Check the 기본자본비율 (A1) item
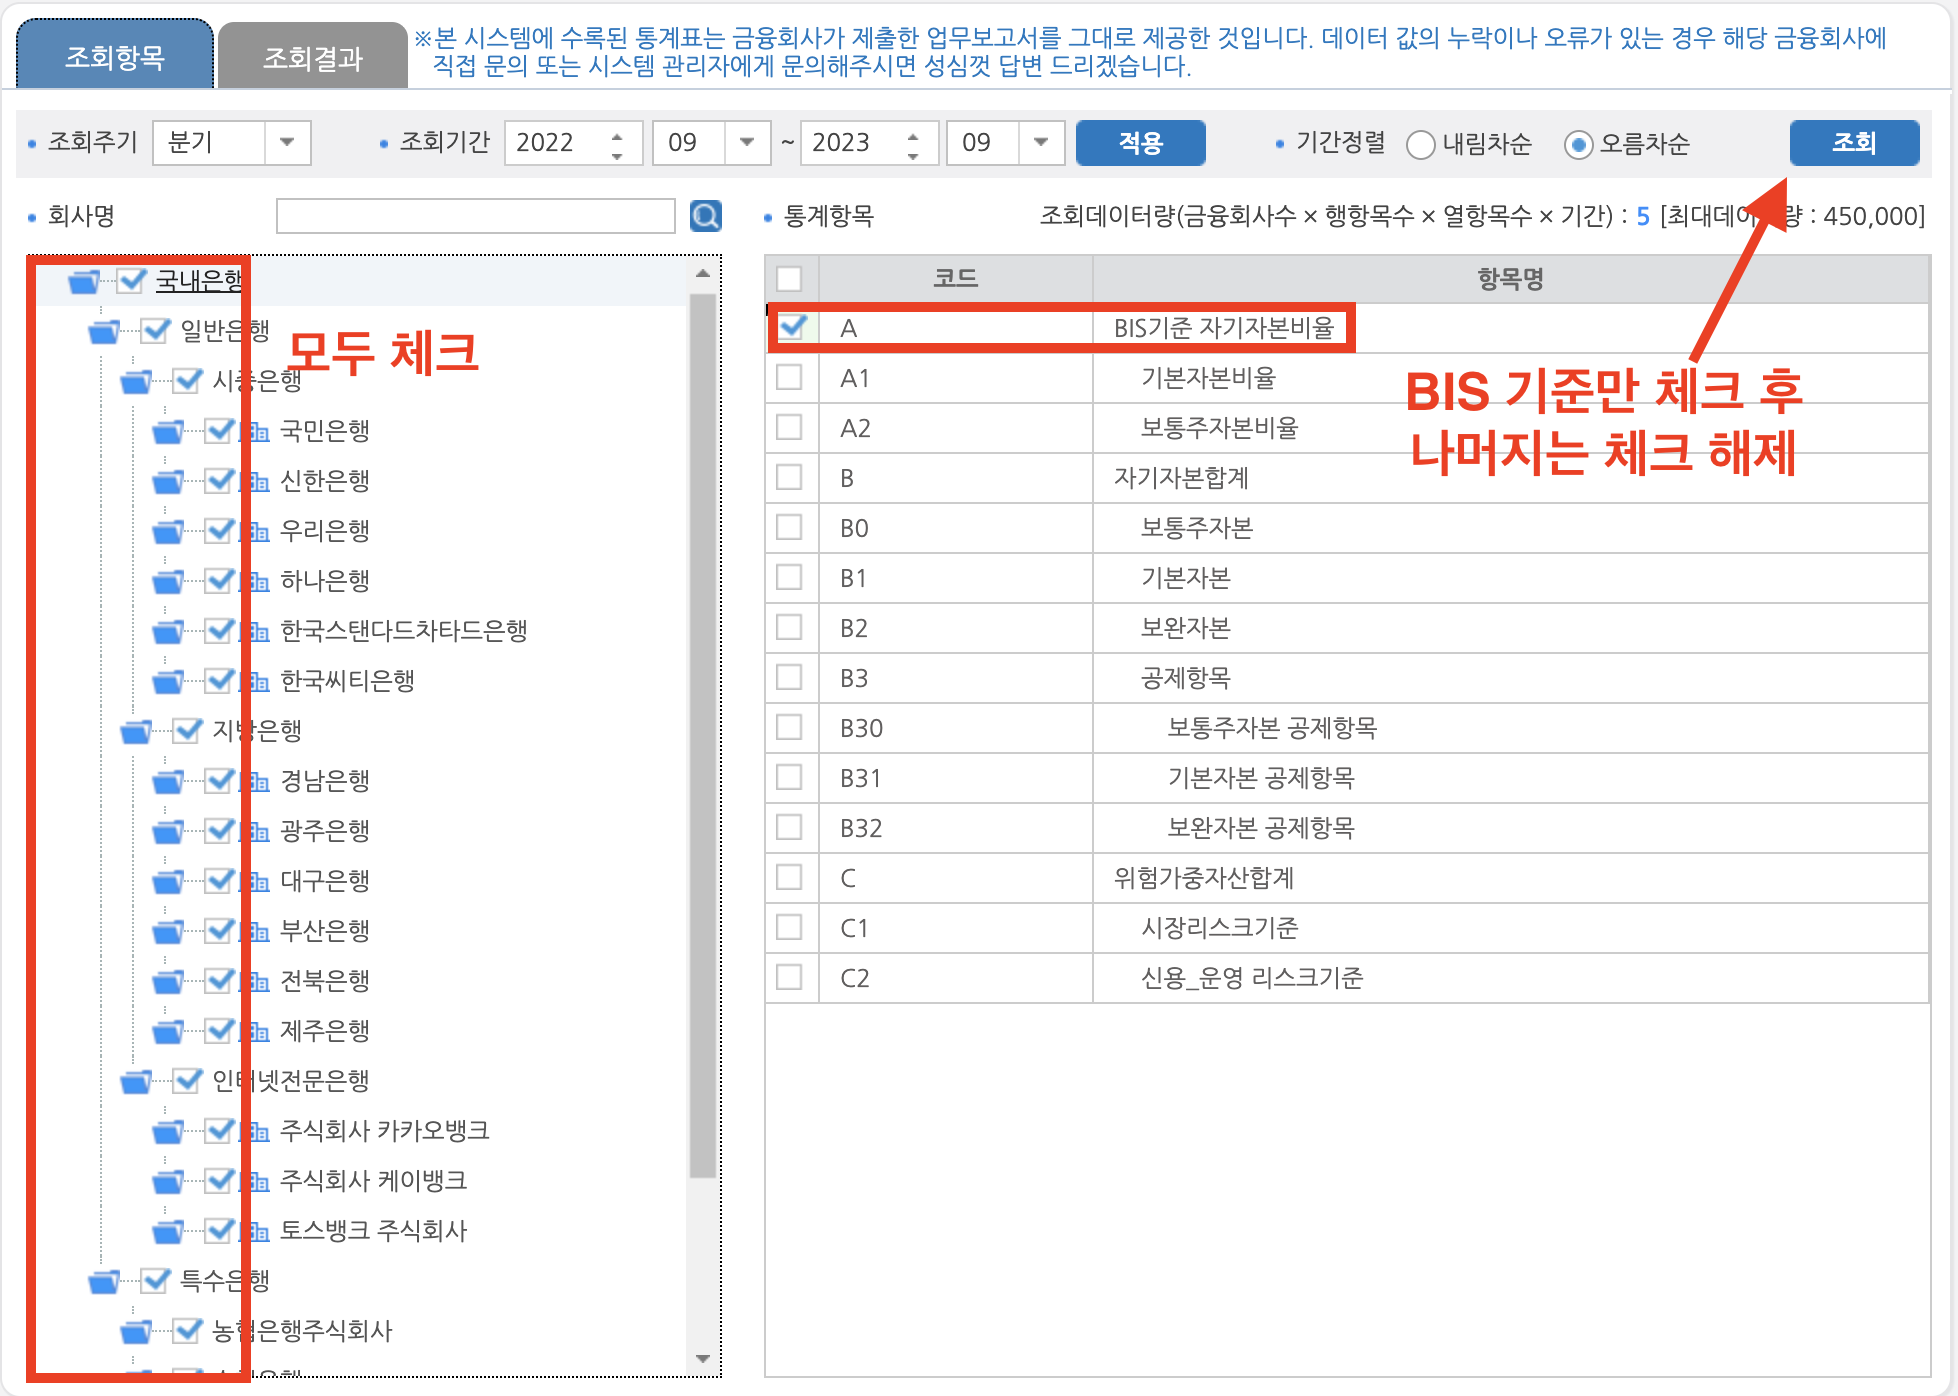Viewport: 1958px width, 1396px height. (x=792, y=378)
